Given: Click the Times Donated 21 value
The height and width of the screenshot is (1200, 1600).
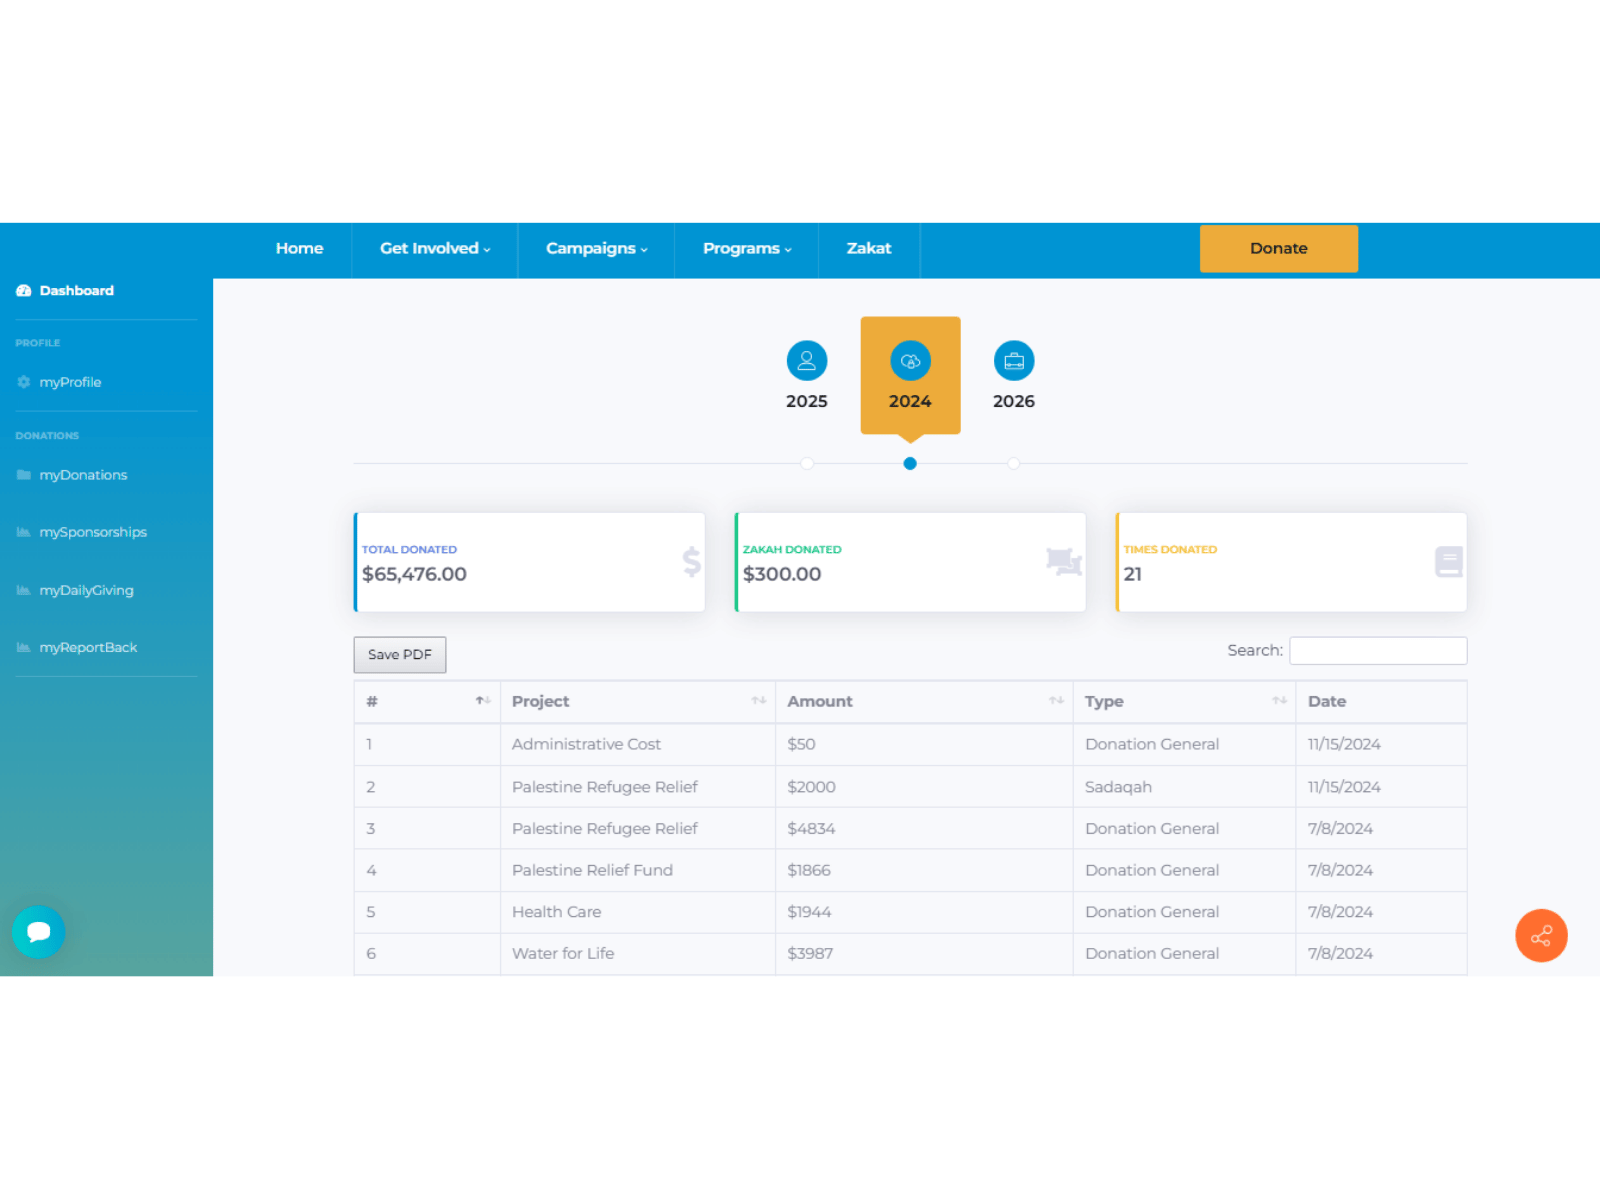Looking at the screenshot, I should coord(1133,574).
